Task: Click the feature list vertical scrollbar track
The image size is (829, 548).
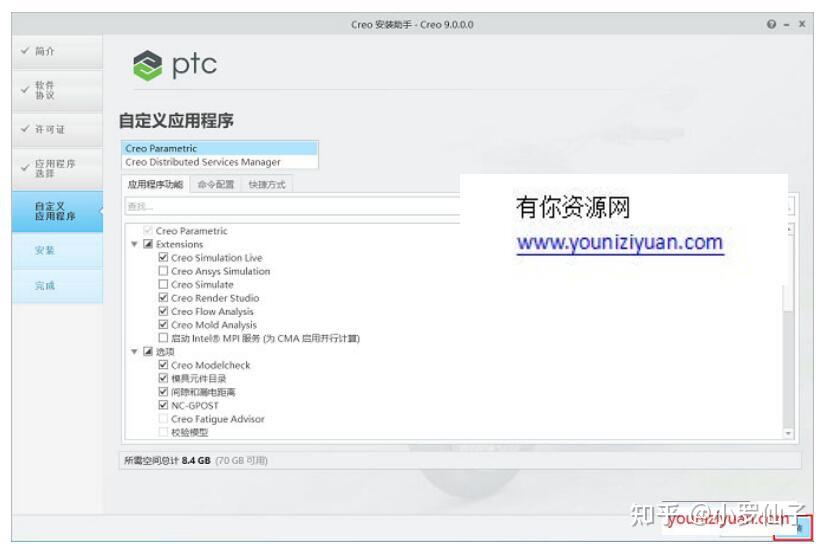Action: (x=788, y=370)
